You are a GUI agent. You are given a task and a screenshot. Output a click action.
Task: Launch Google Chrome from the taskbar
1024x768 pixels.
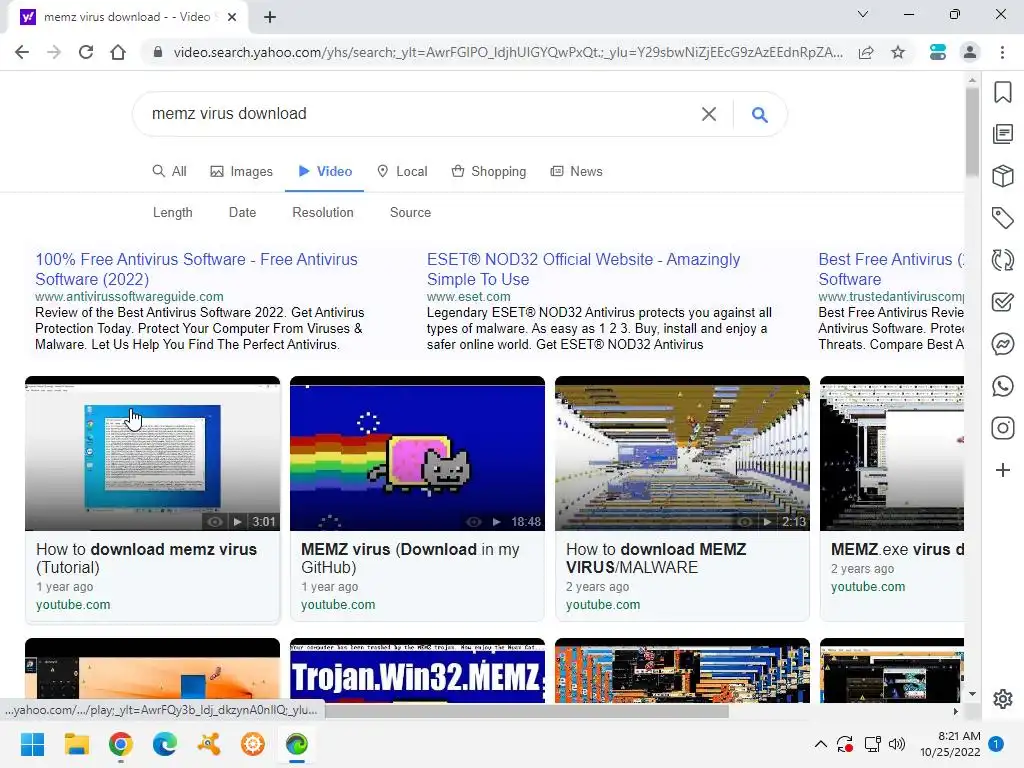(121, 744)
